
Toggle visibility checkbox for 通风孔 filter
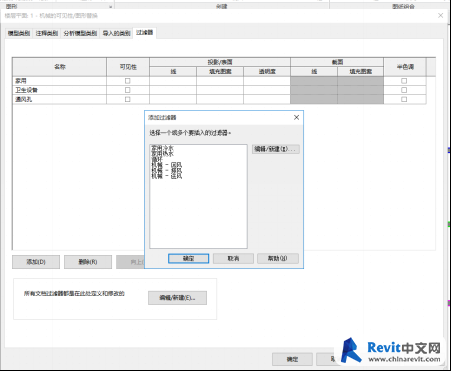(127, 99)
